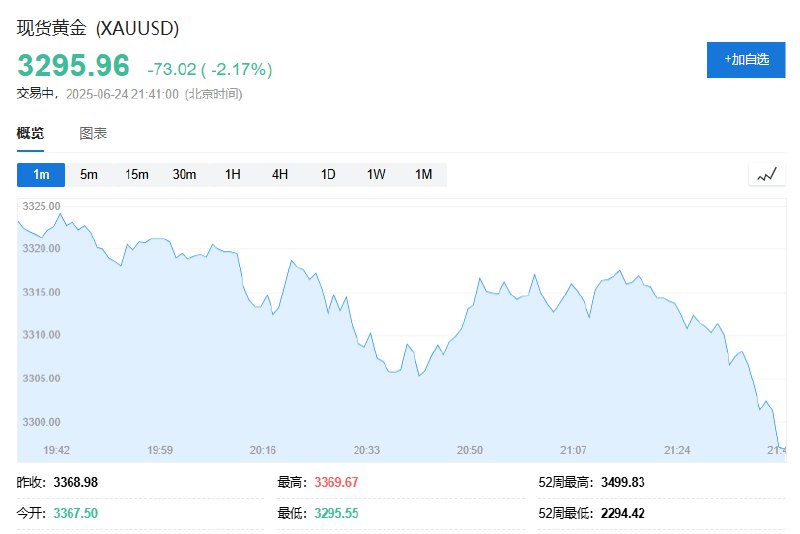Viewport: 800px width, 534px height.
Task: Click the 最低 value 3295.55
Action: (336, 513)
